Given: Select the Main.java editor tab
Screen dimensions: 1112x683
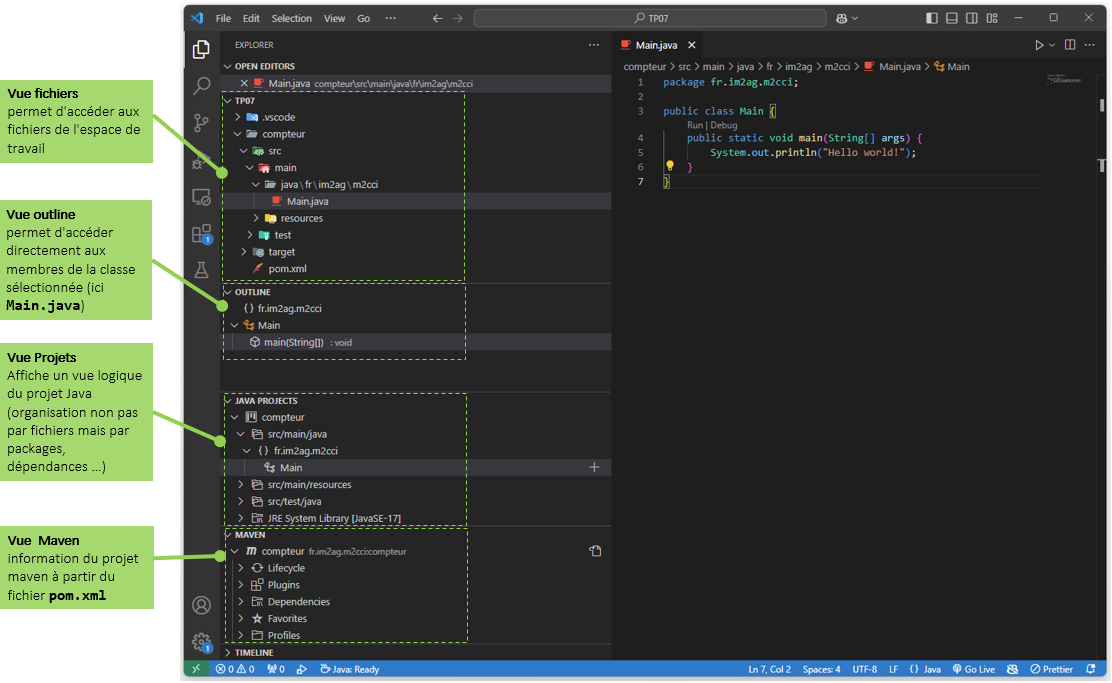Looking at the screenshot, I should click(656, 45).
